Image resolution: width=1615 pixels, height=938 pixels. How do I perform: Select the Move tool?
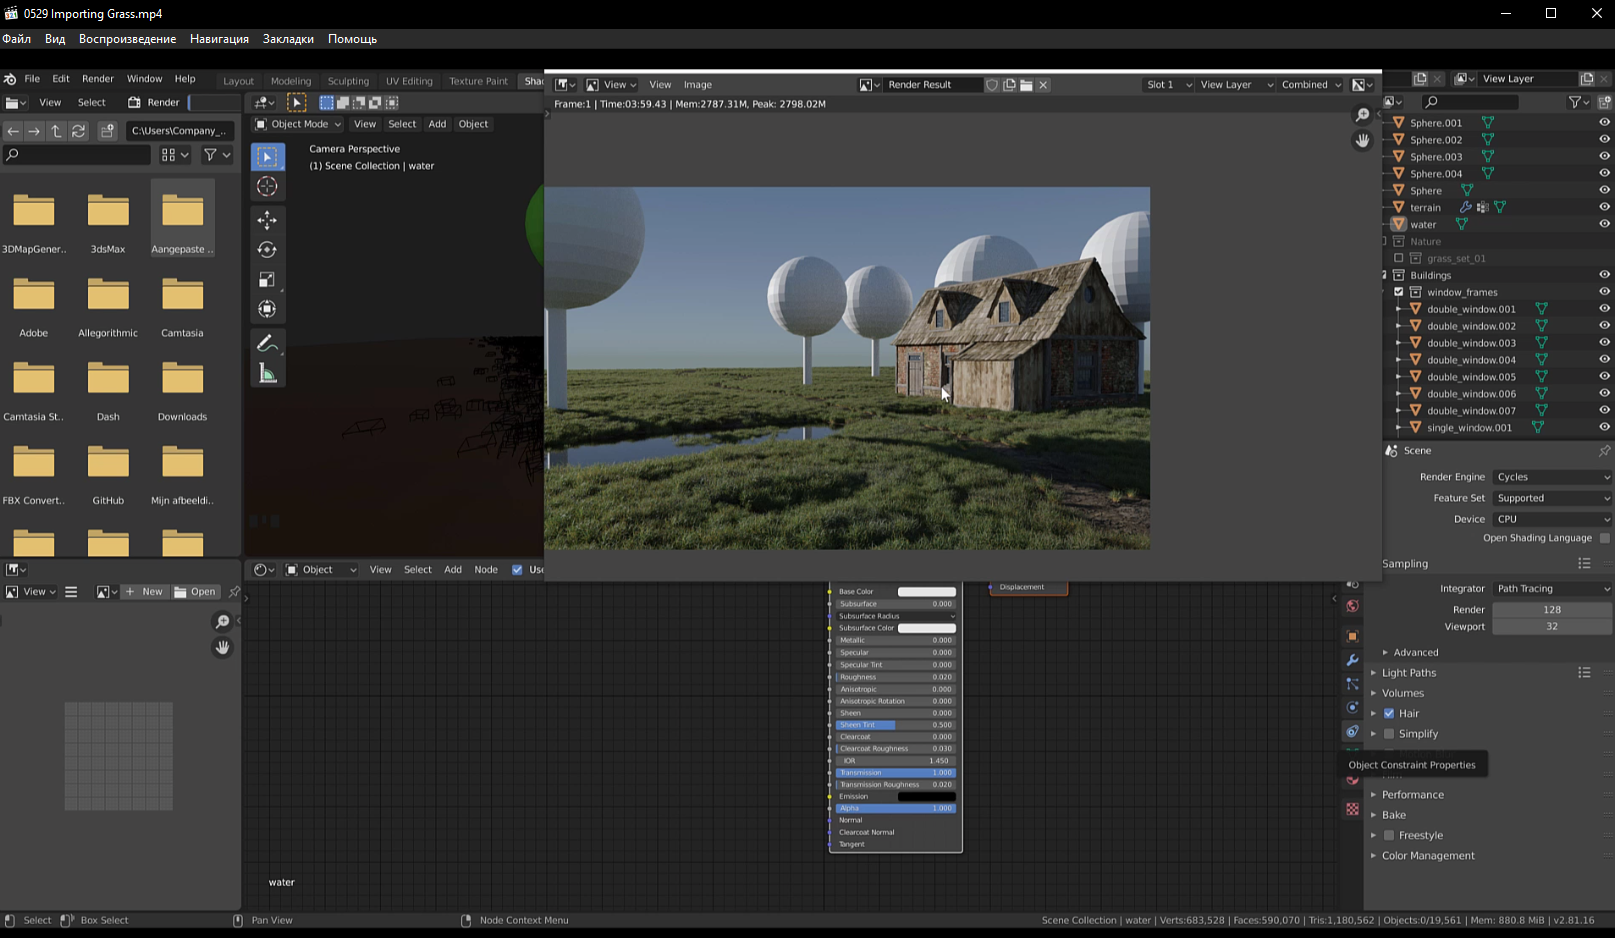(x=267, y=220)
